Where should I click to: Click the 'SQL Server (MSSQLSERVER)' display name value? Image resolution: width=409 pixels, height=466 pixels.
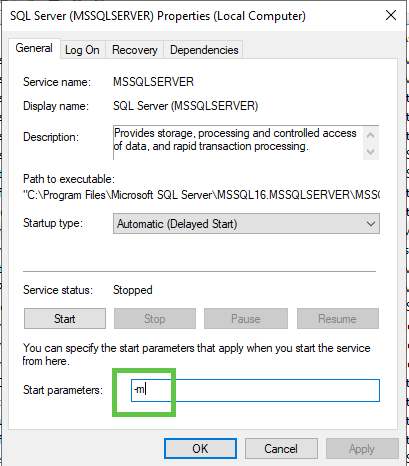tap(186, 106)
